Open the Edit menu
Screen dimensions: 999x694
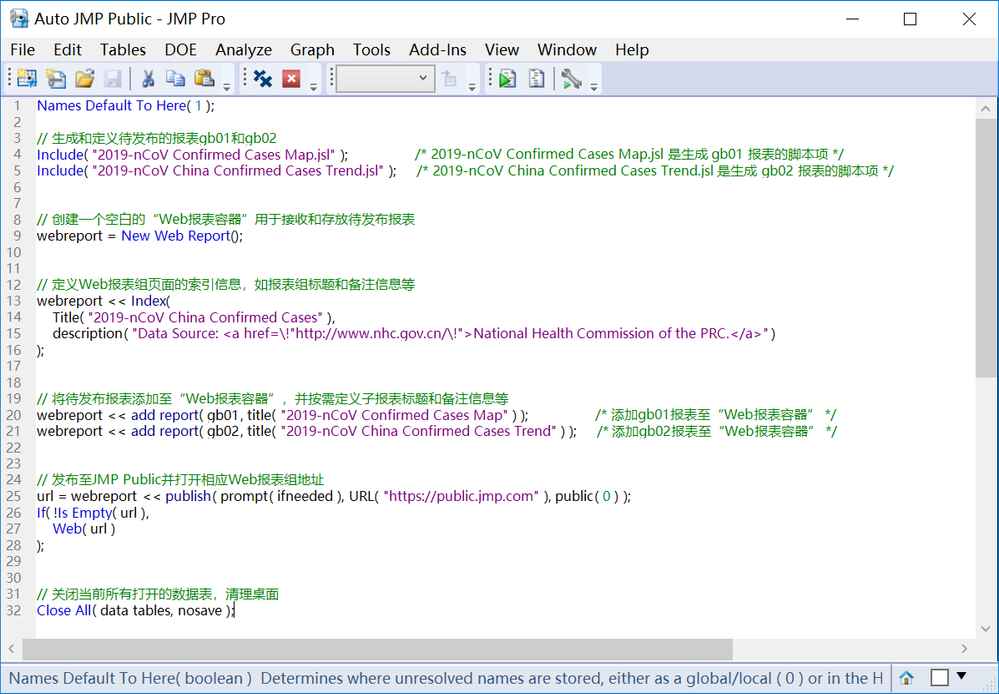(x=68, y=50)
